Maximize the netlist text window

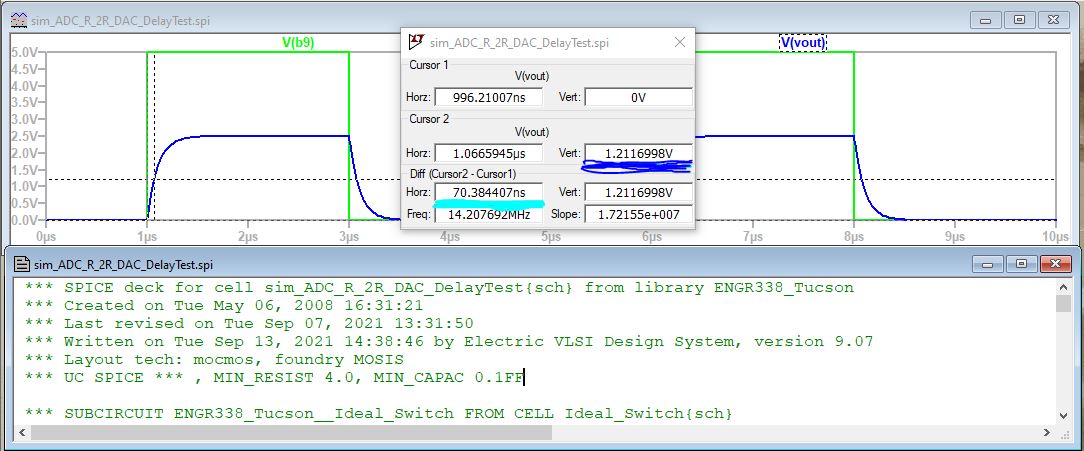1020,264
